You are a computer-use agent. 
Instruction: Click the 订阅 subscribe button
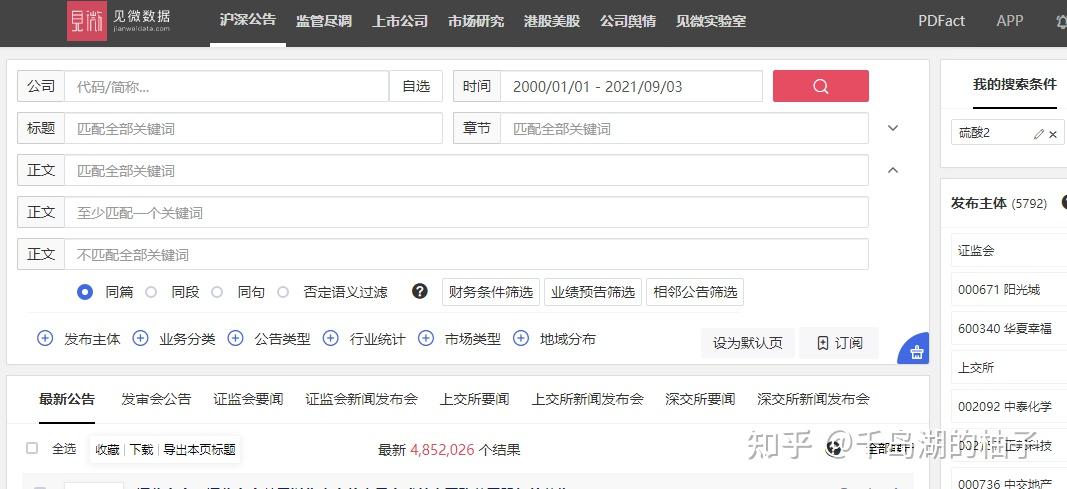[839, 343]
